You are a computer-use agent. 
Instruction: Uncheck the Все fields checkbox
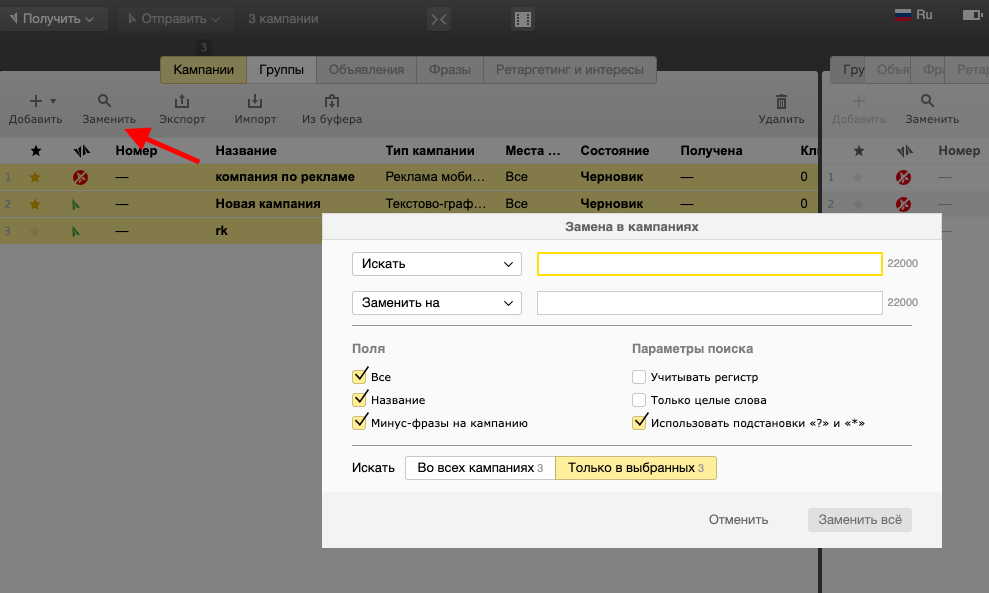point(360,377)
